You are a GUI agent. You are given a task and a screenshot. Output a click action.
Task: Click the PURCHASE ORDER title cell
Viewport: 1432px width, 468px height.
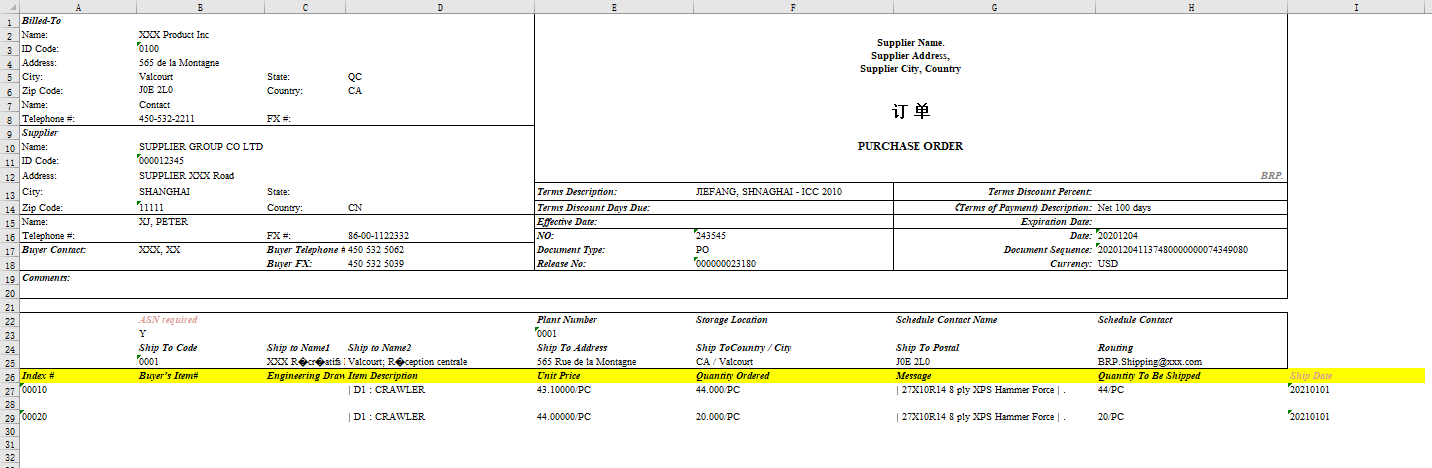coord(910,146)
